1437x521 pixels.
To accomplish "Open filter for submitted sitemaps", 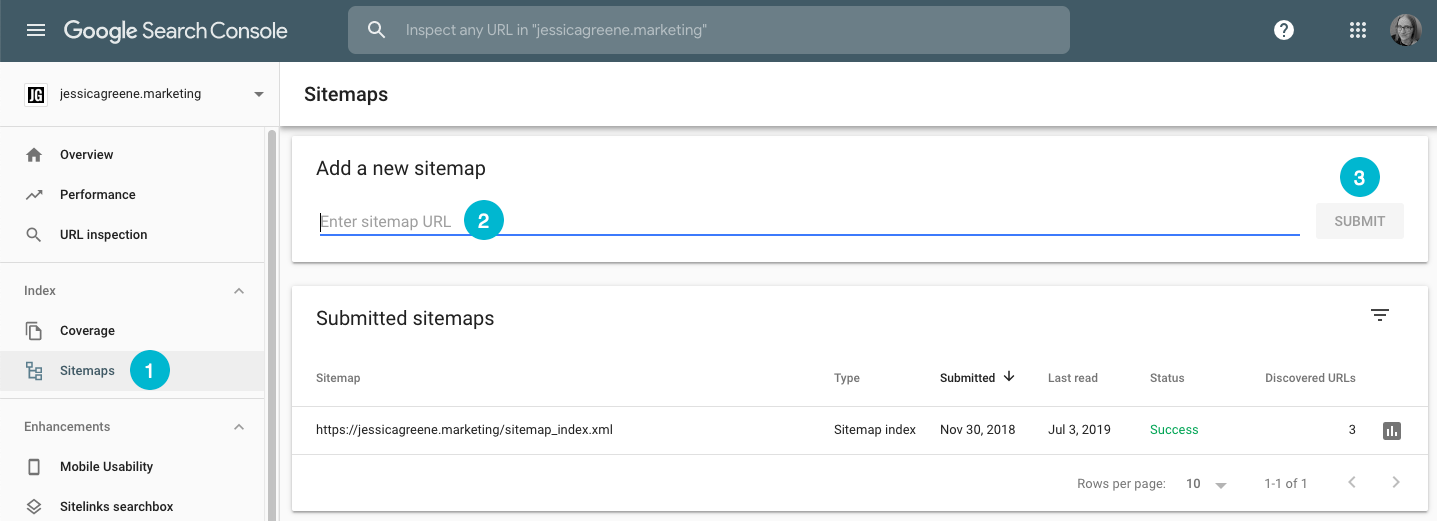I will [1380, 316].
